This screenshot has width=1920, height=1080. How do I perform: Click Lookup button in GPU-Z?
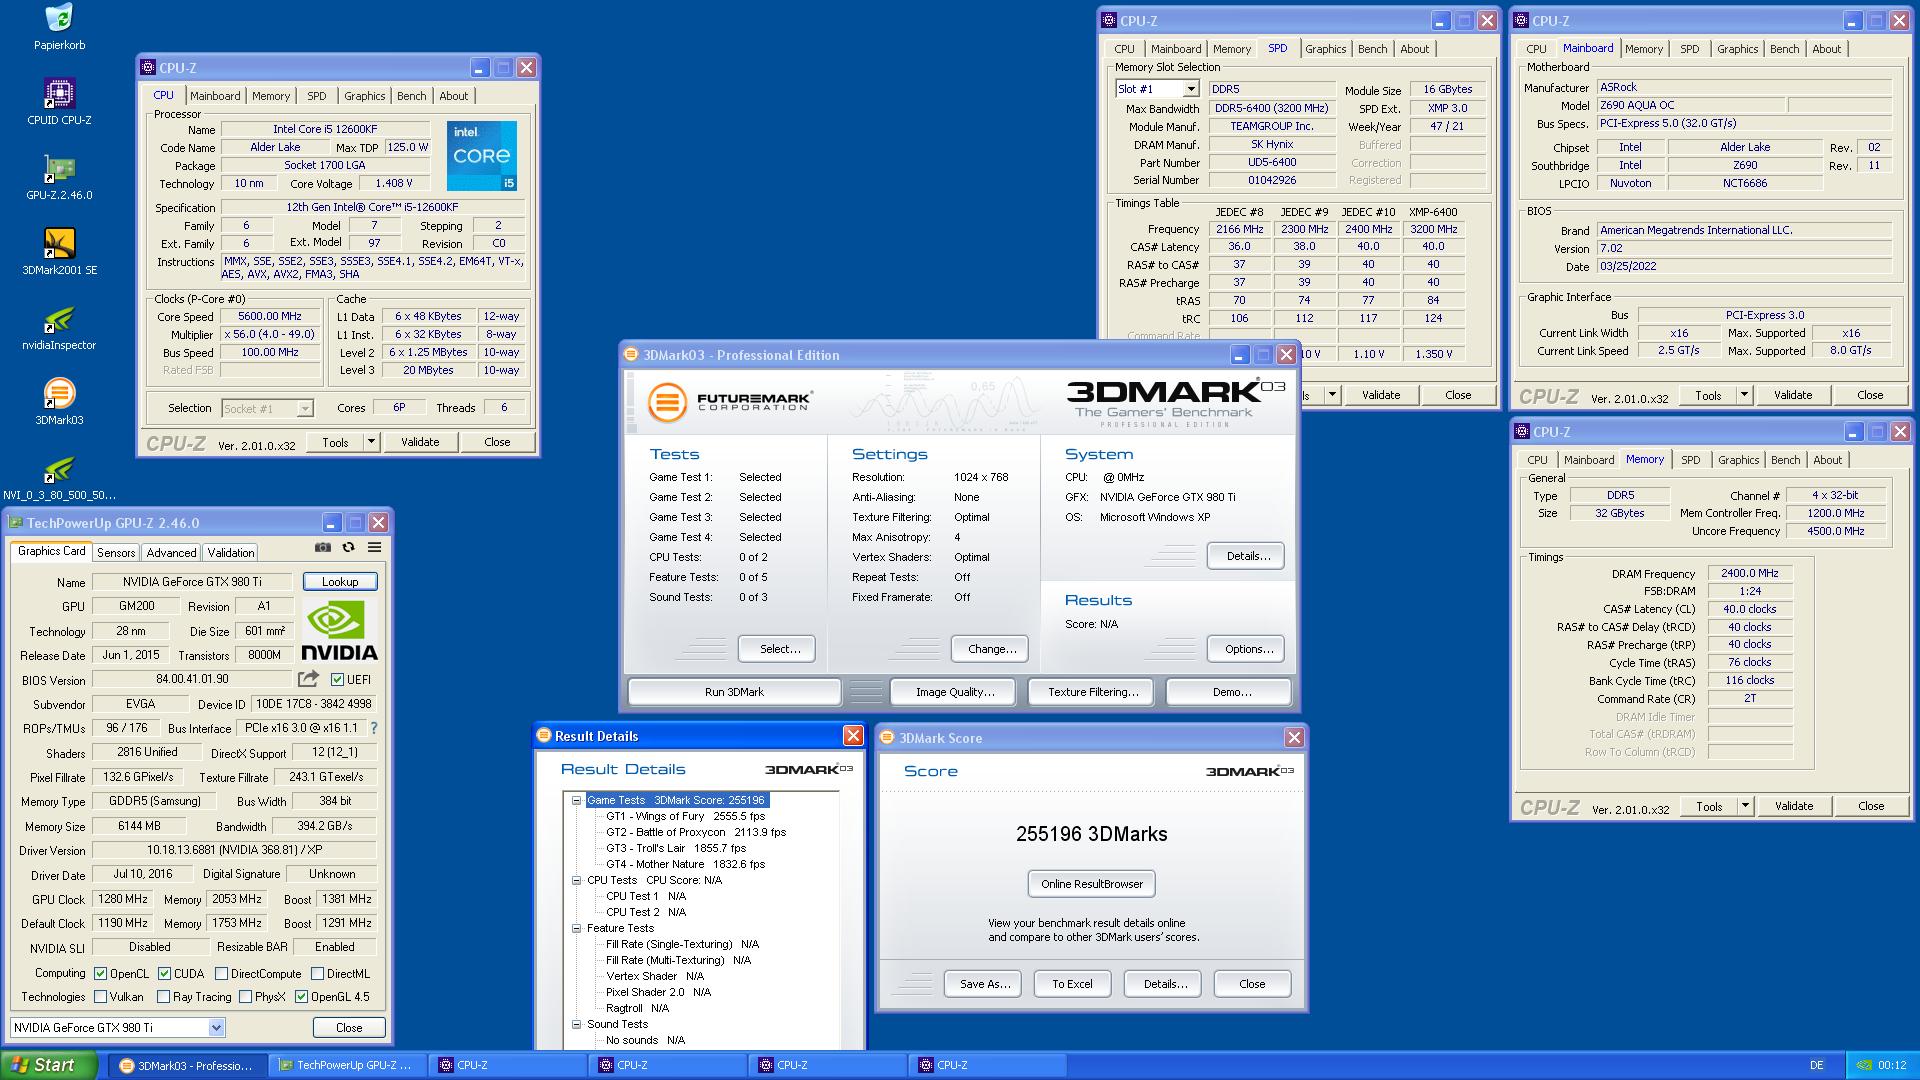click(x=340, y=582)
